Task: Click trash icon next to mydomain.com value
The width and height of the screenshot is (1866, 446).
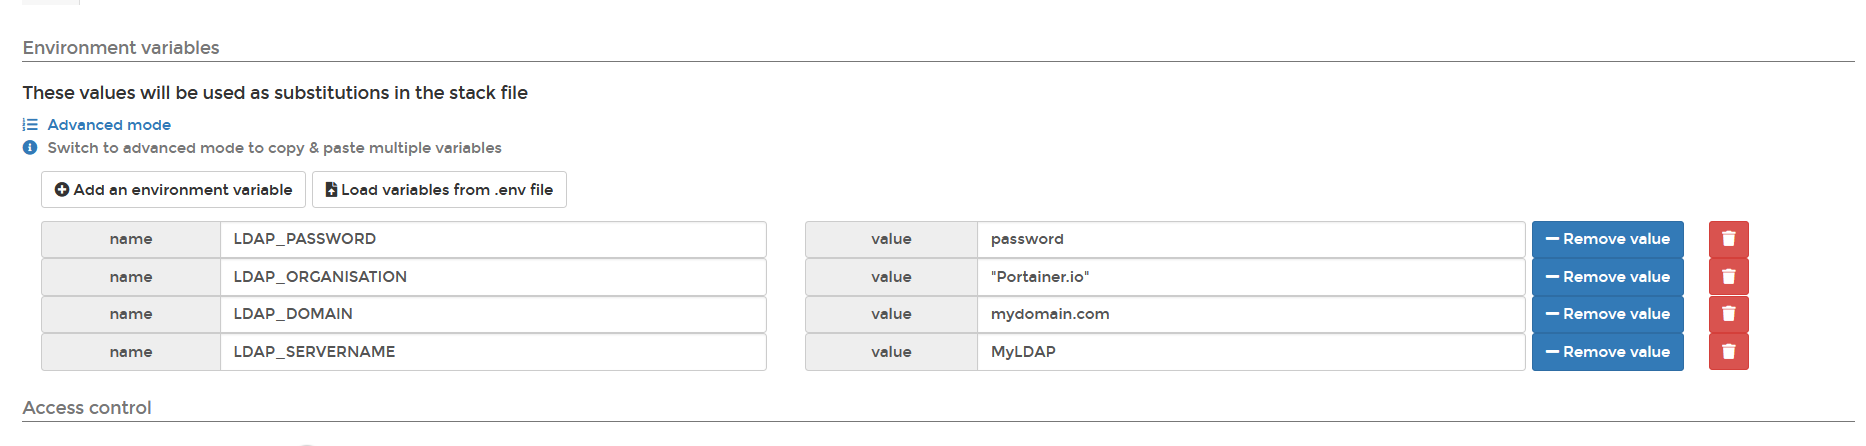Action: (1728, 314)
